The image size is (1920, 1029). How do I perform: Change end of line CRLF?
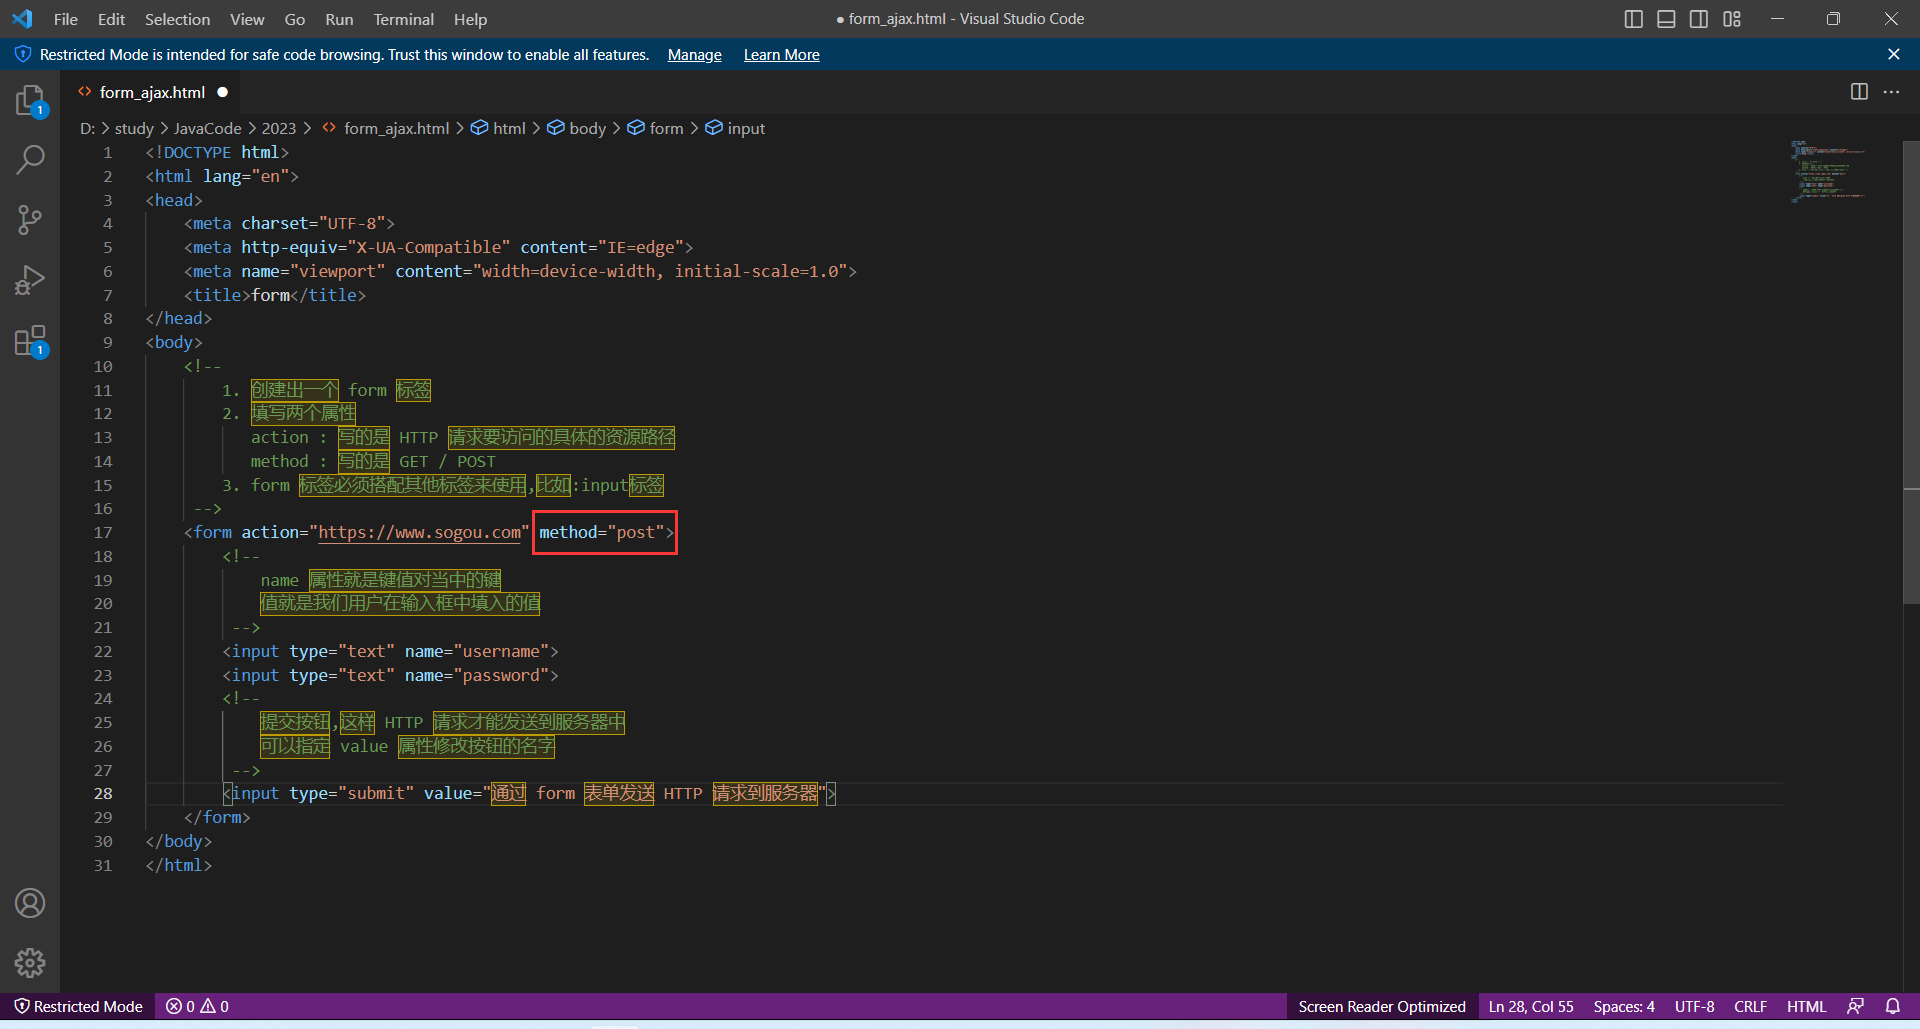(x=1750, y=1006)
